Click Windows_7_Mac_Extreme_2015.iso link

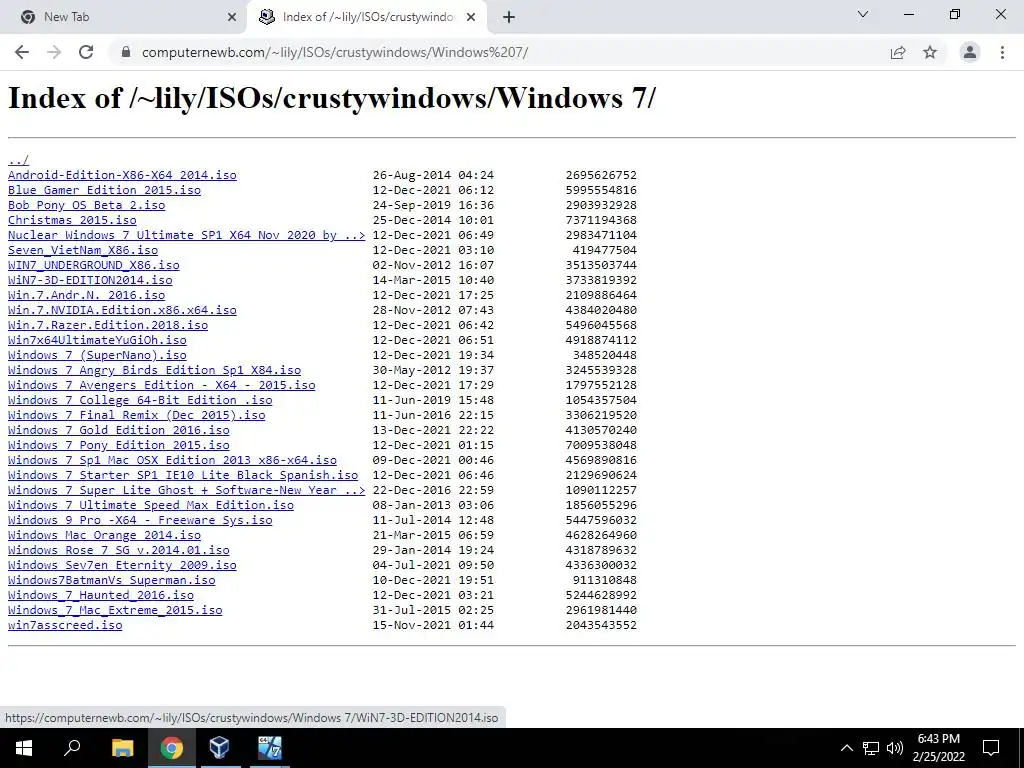pyautogui.click(x=115, y=611)
